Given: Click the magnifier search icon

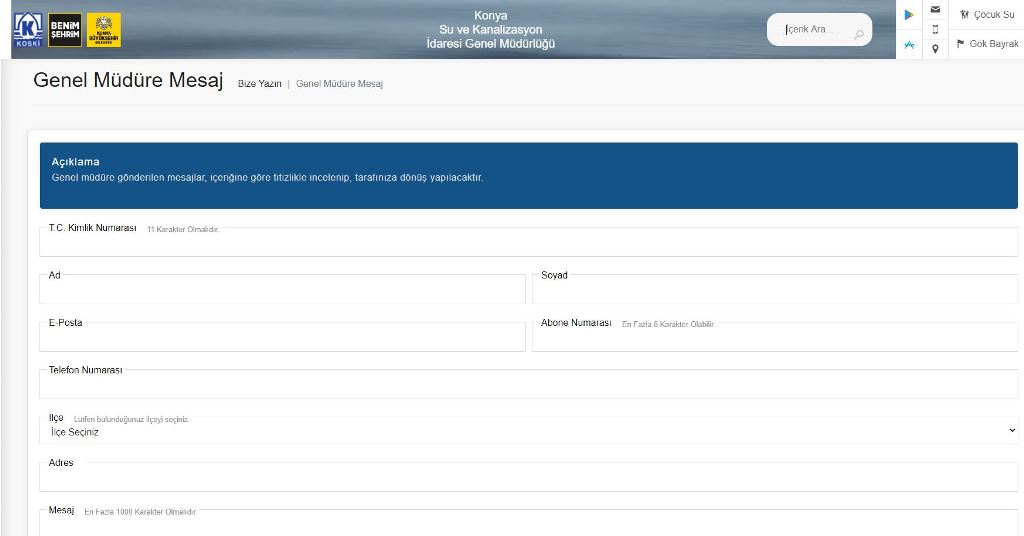Looking at the screenshot, I should pos(858,35).
